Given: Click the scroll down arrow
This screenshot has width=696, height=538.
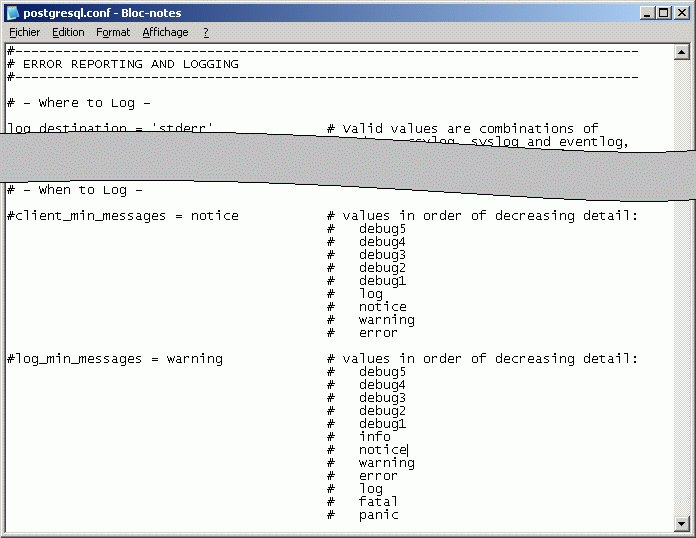Looking at the screenshot, I should click(682, 523).
